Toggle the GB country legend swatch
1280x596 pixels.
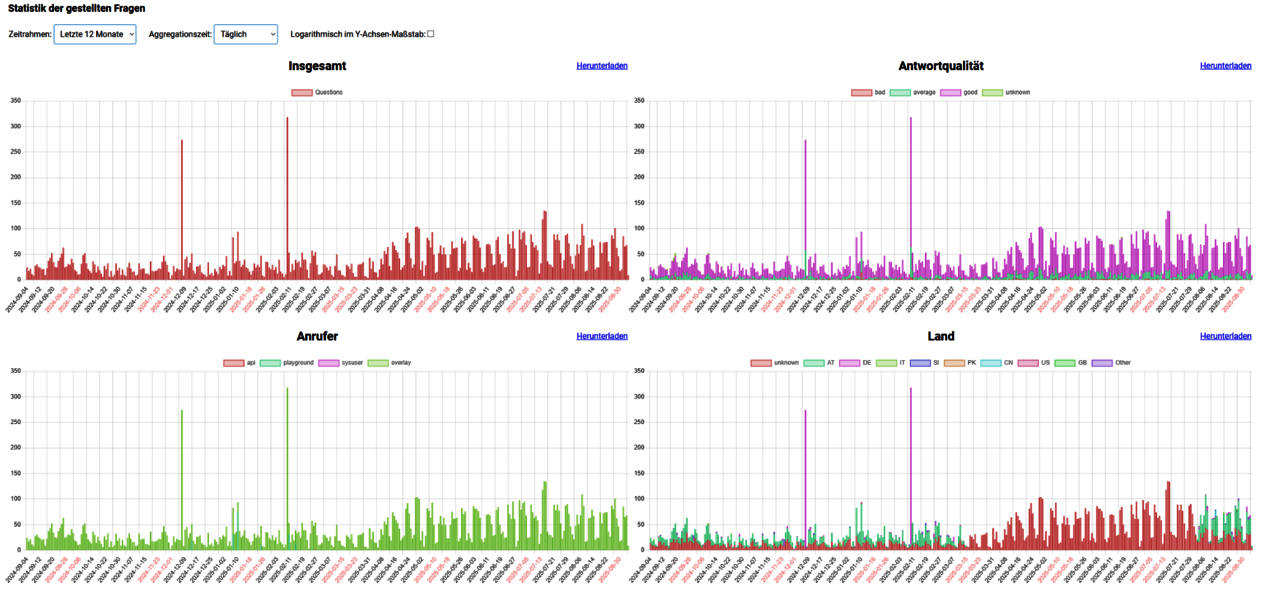(x=1064, y=363)
